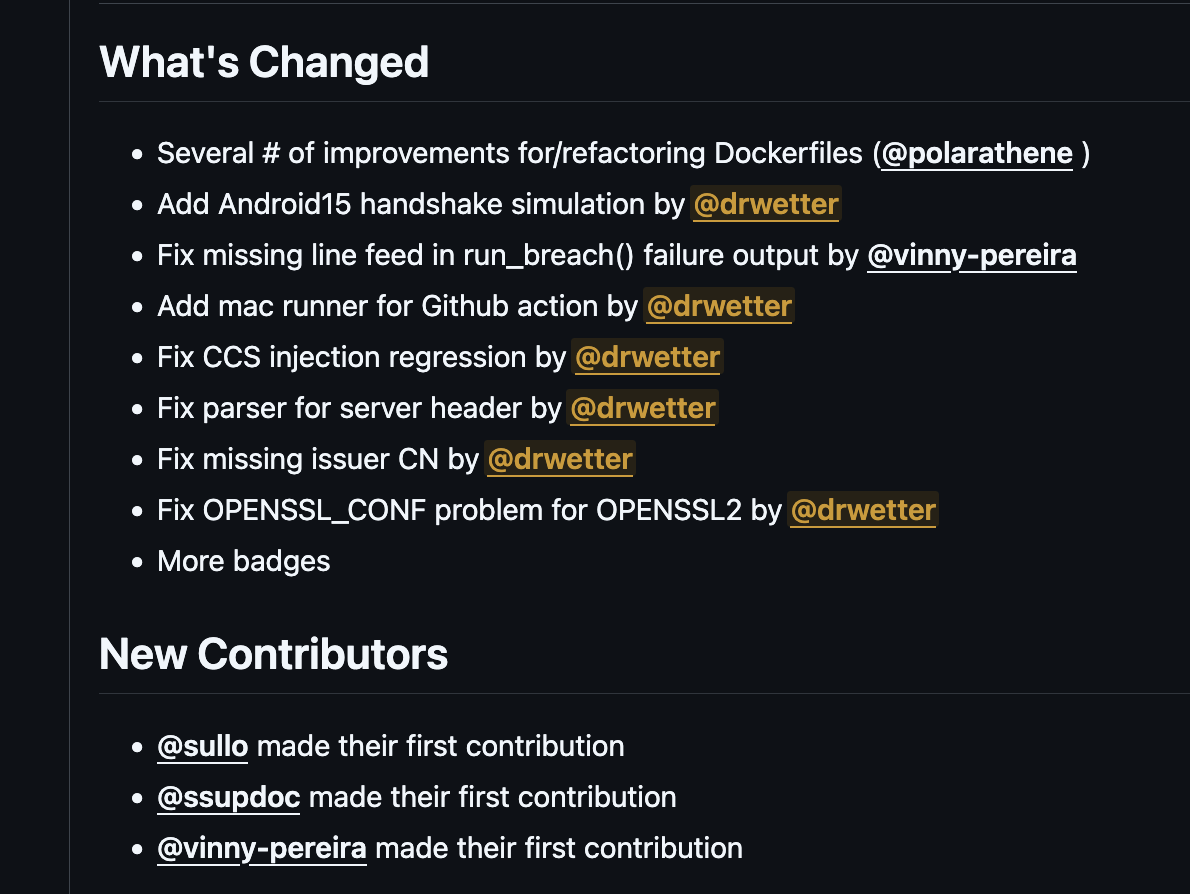
Task: Open @drwetter link on issuer CN line
Action: [x=560, y=459]
